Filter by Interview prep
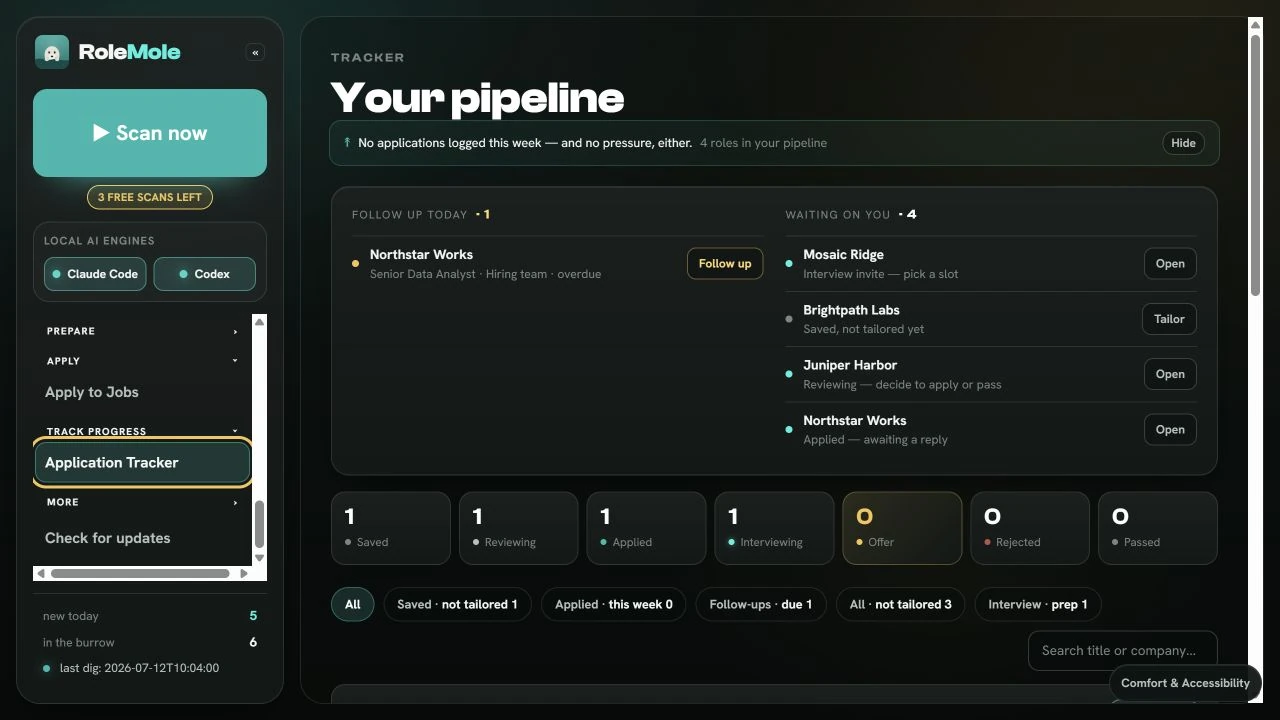 coord(1038,604)
